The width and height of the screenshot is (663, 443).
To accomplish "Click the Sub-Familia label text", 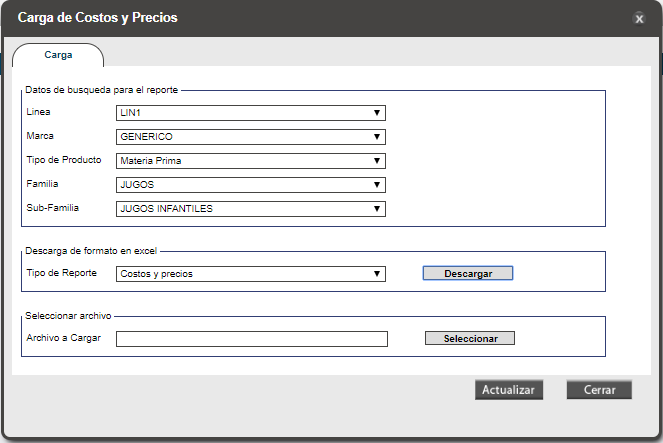I will coord(52,208).
